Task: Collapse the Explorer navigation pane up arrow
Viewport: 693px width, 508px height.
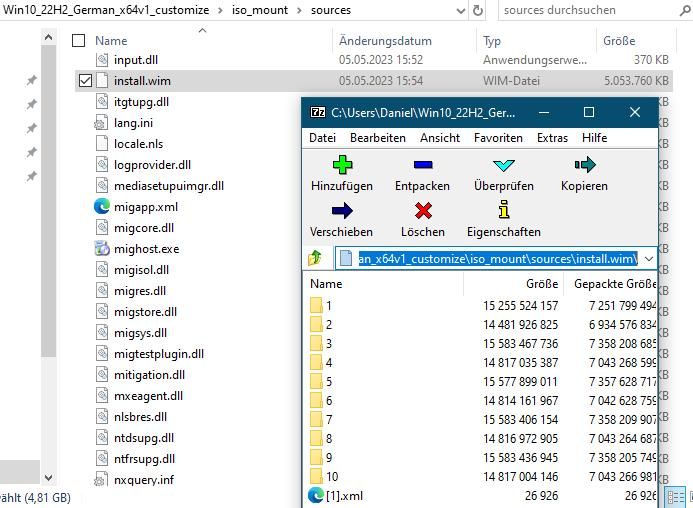Action: click(x=49, y=38)
